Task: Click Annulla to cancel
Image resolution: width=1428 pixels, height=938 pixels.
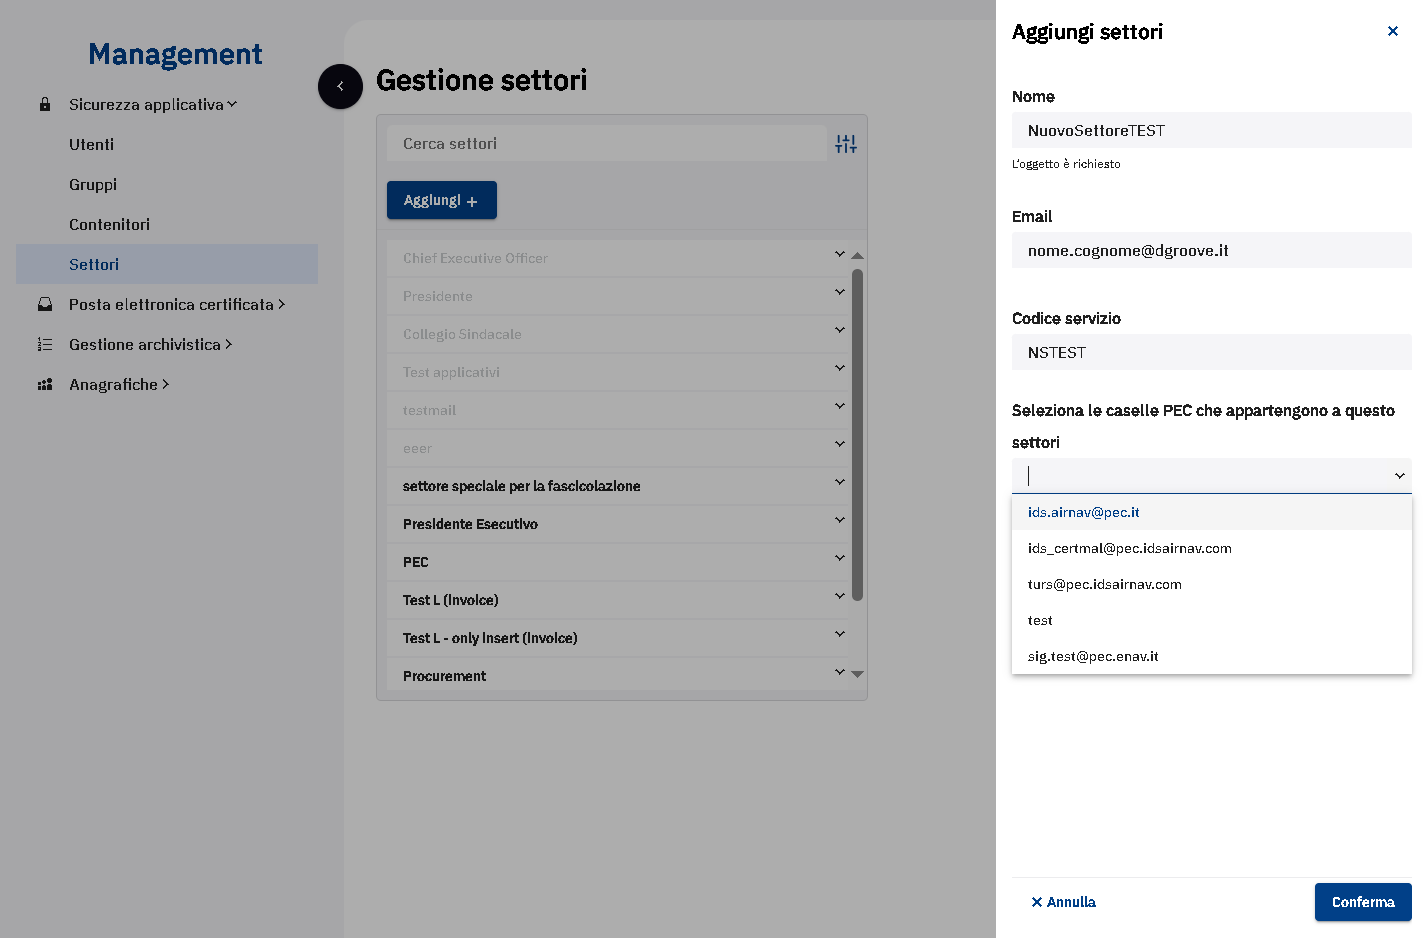Action: point(1063,902)
